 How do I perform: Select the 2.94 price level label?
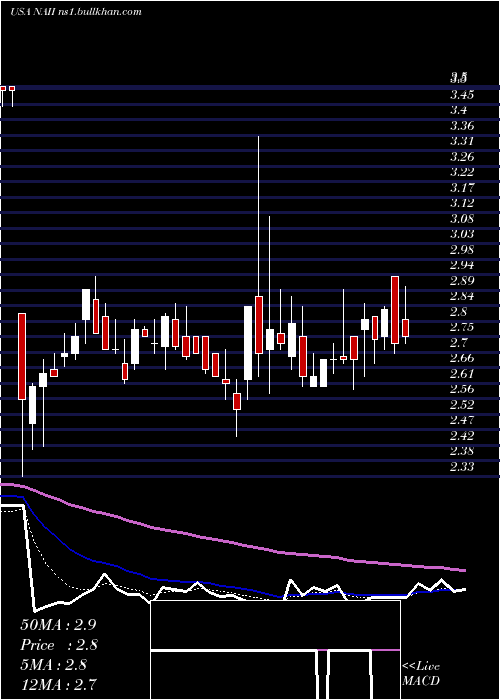click(462, 265)
